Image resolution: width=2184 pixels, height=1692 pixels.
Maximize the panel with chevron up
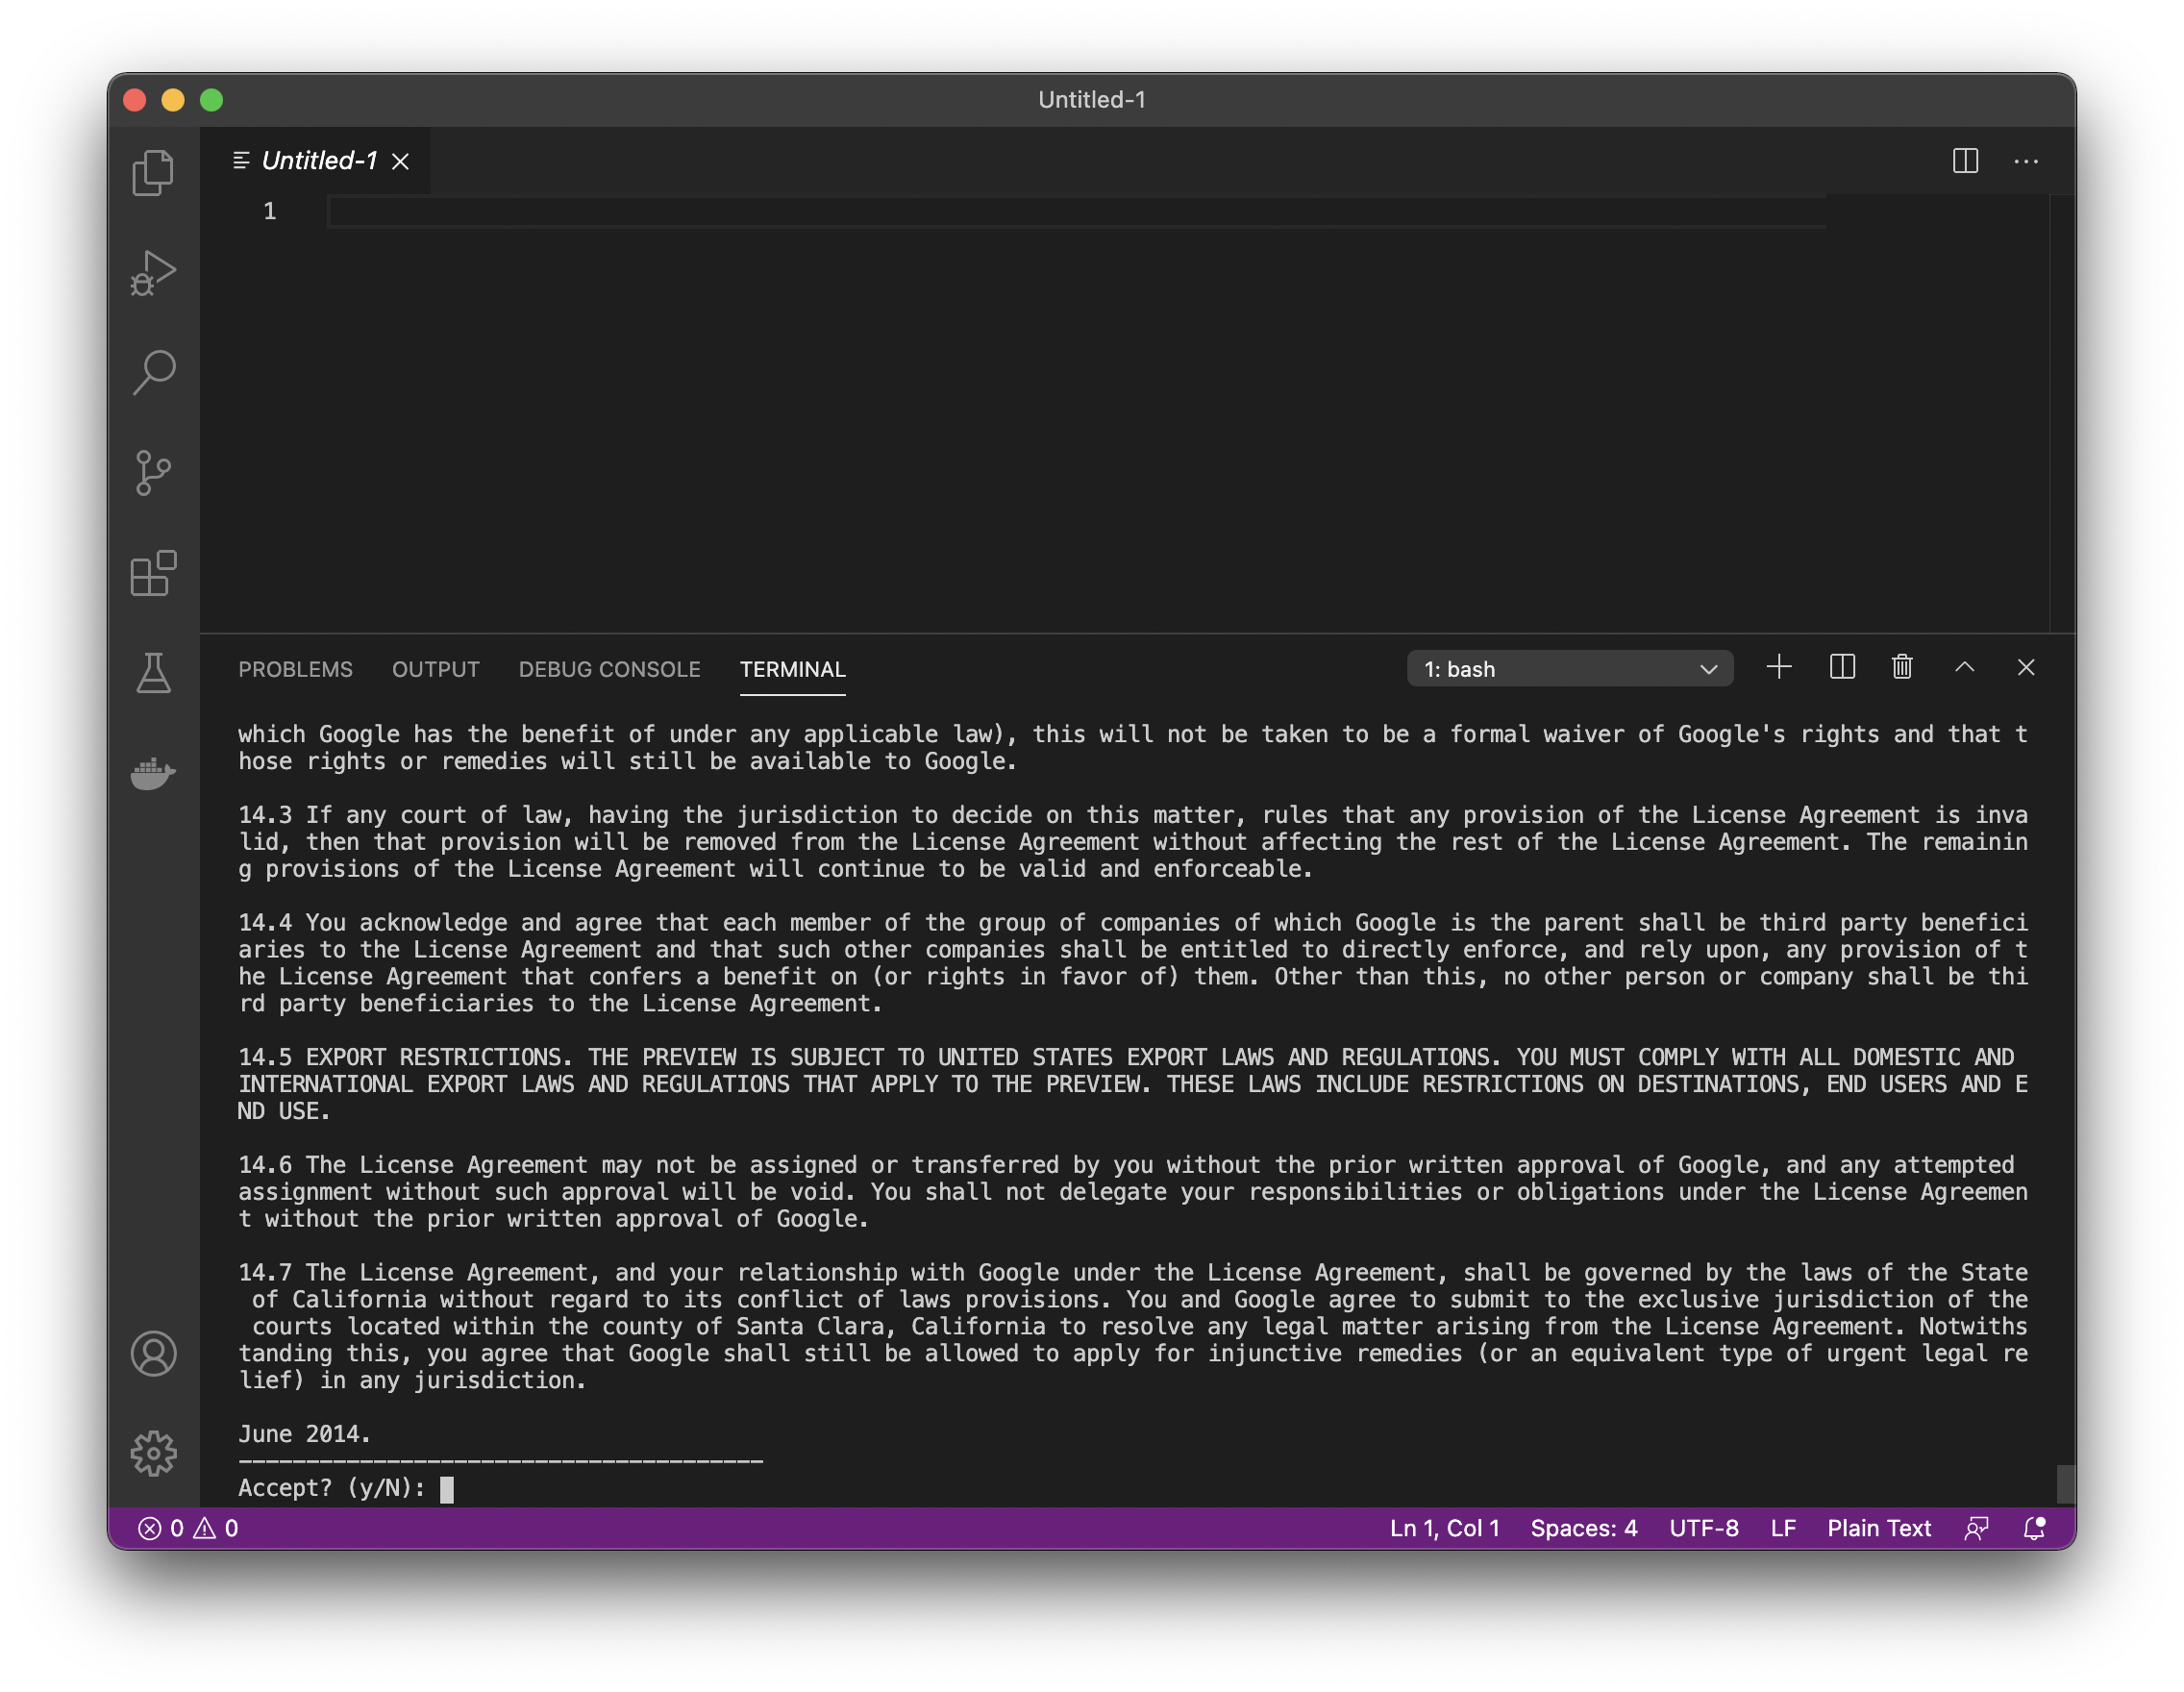1964,667
